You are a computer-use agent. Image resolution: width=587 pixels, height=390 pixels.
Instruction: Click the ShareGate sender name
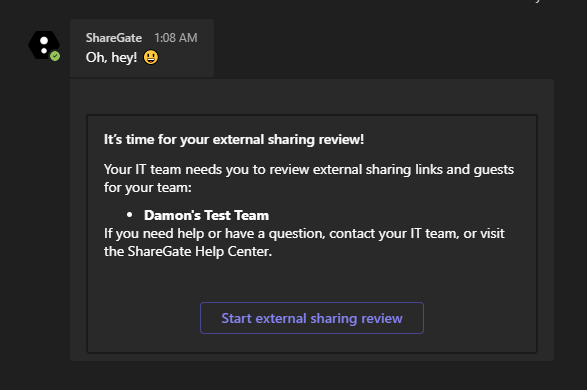[114, 38]
